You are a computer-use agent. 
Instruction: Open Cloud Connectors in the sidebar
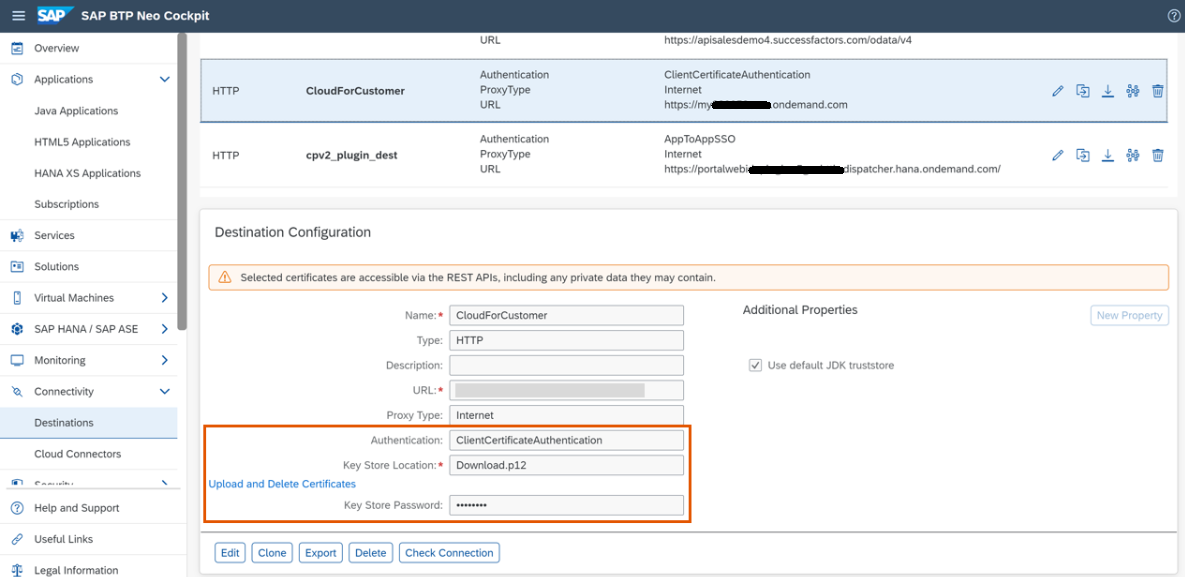click(x=78, y=454)
